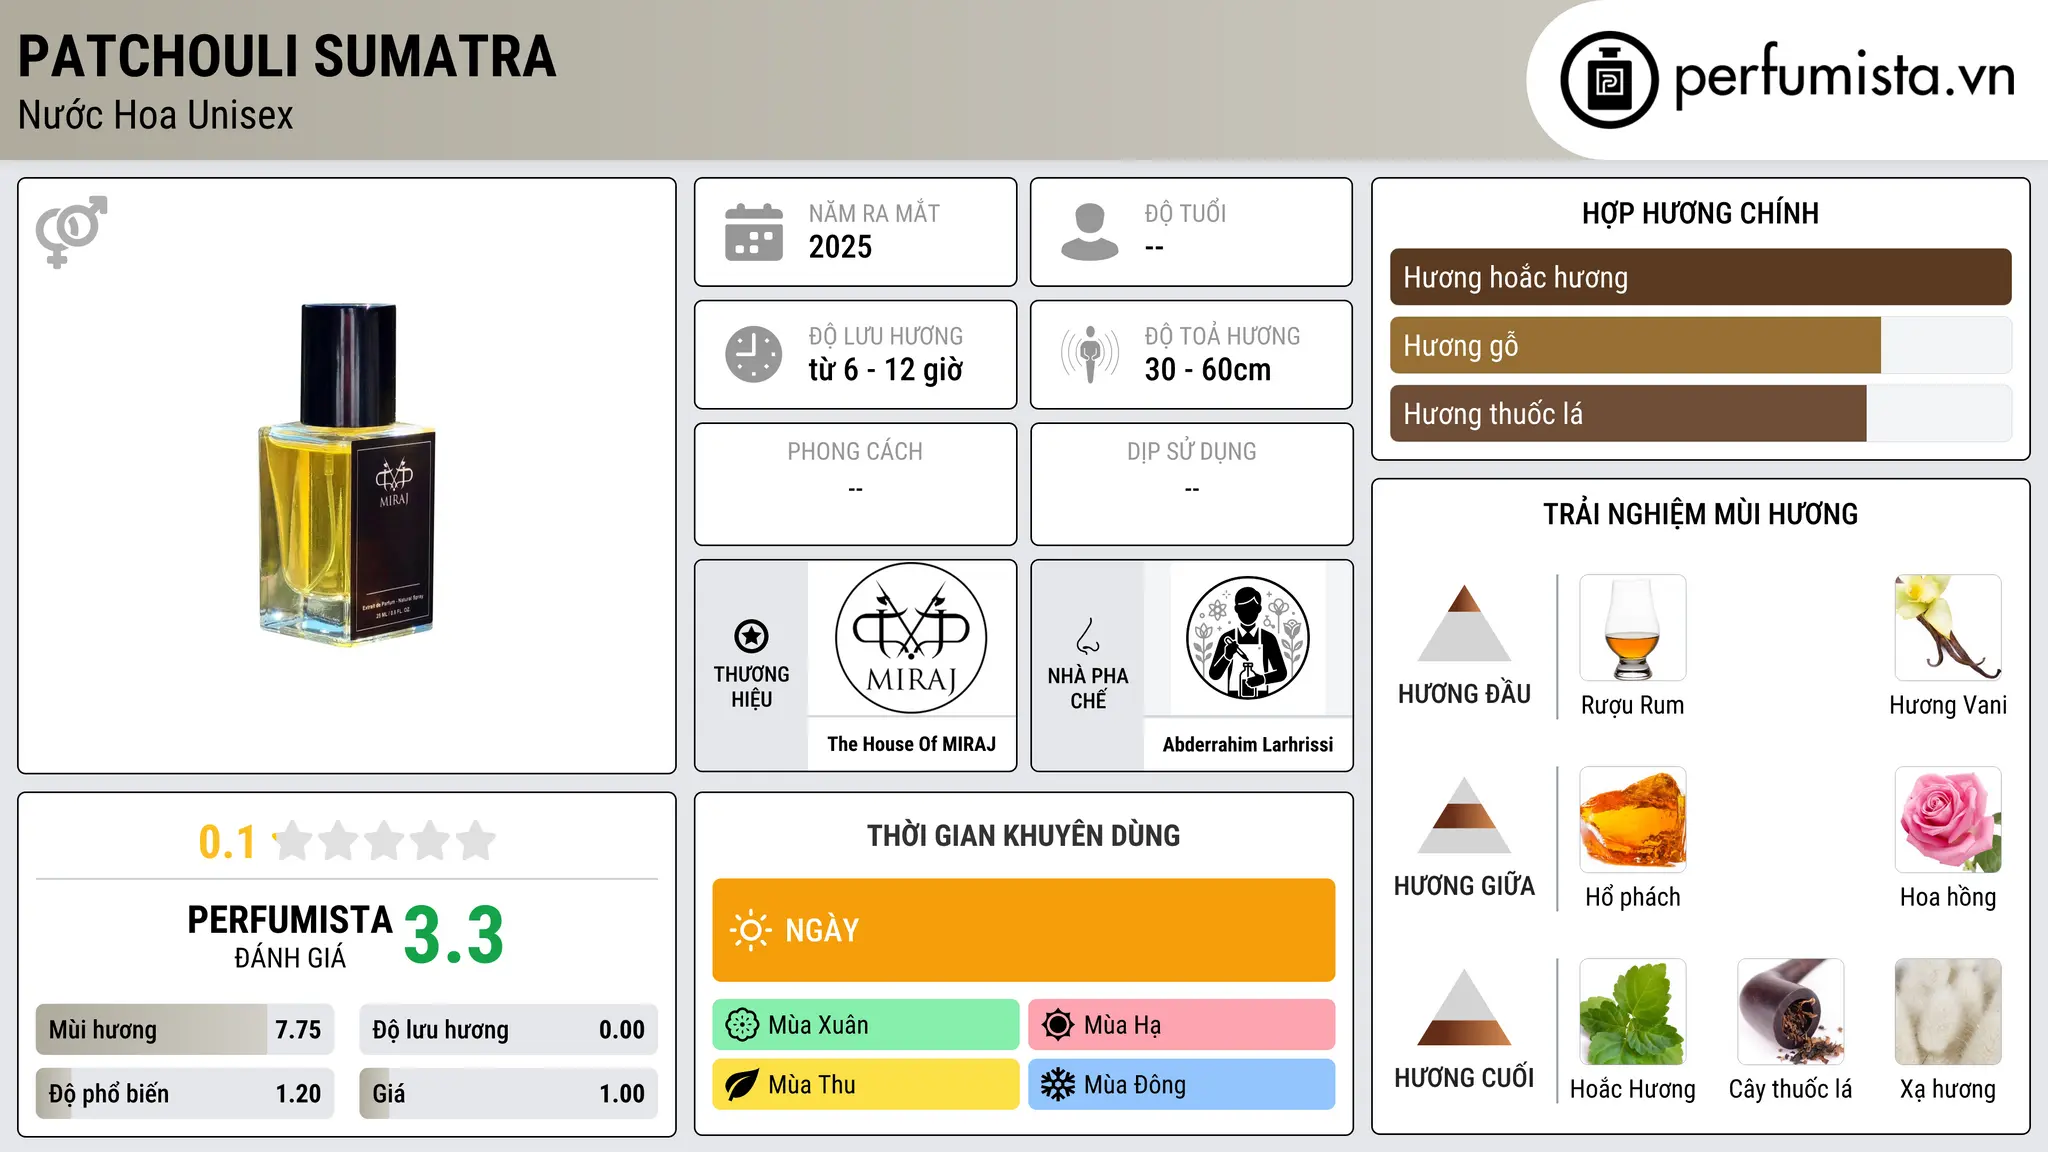
Task: Click the perfumista.vn perfume bottle logo icon
Action: click(x=1609, y=80)
